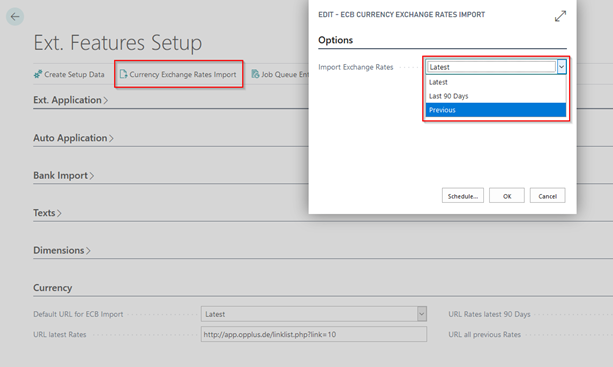Click the URL latest Rates input field
613x367 pixels.
point(314,335)
